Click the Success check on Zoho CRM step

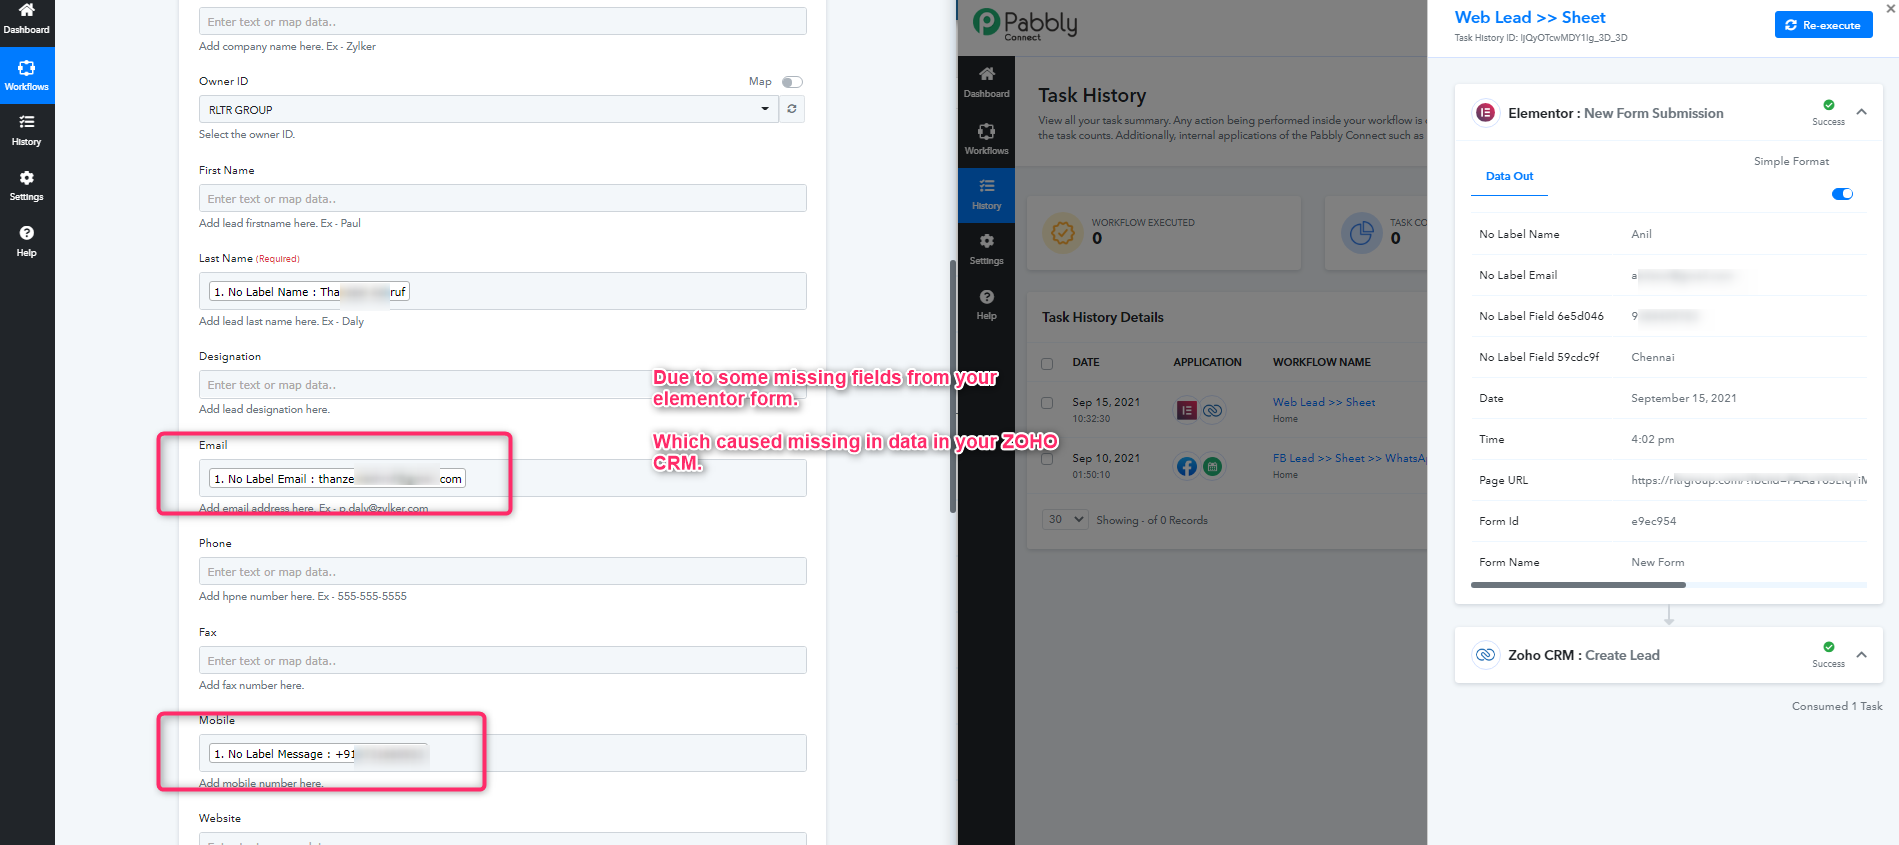click(x=1829, y=647)
